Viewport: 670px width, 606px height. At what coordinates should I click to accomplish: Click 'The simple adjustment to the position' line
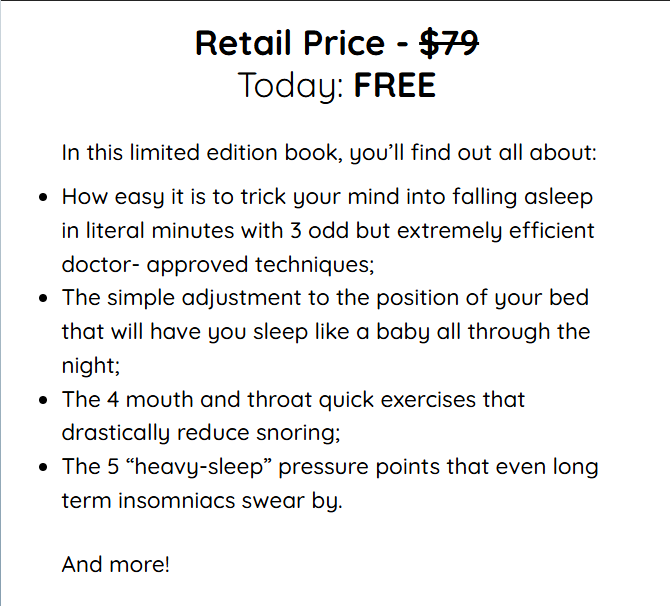[325, 298]
